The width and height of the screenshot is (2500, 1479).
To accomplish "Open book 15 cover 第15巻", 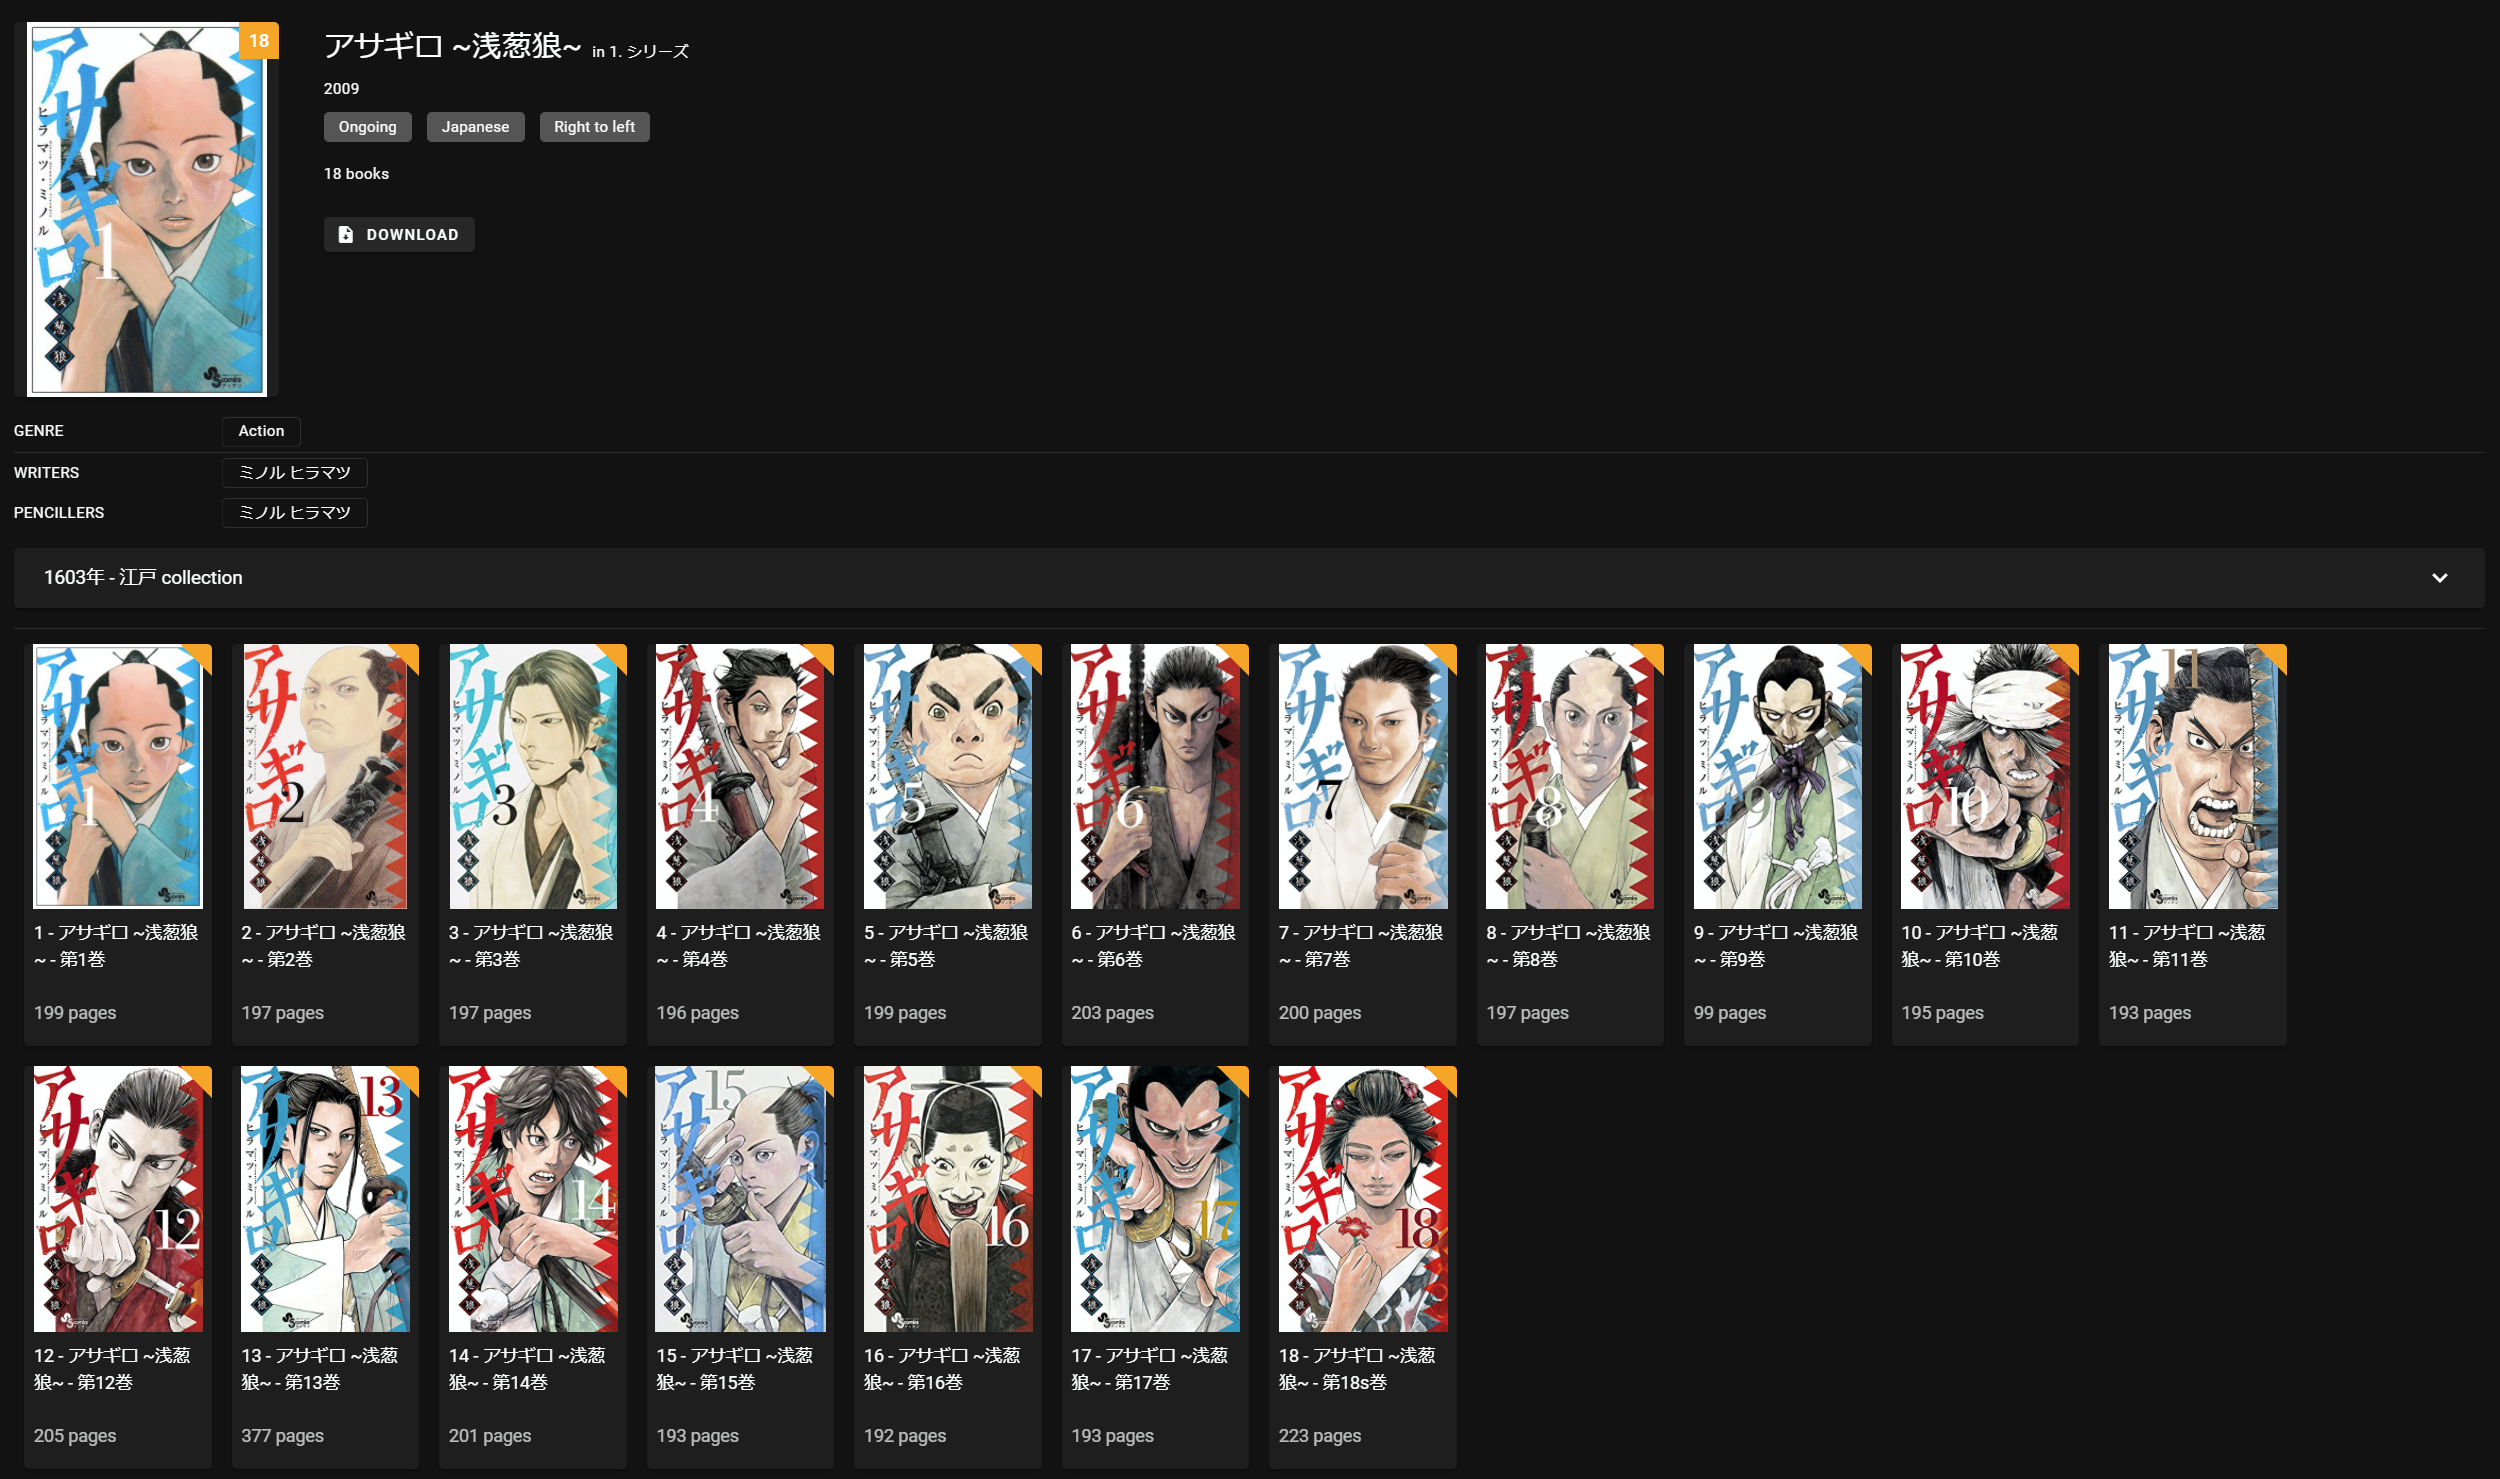I will pyautogui.click(x=740, y=1199).
